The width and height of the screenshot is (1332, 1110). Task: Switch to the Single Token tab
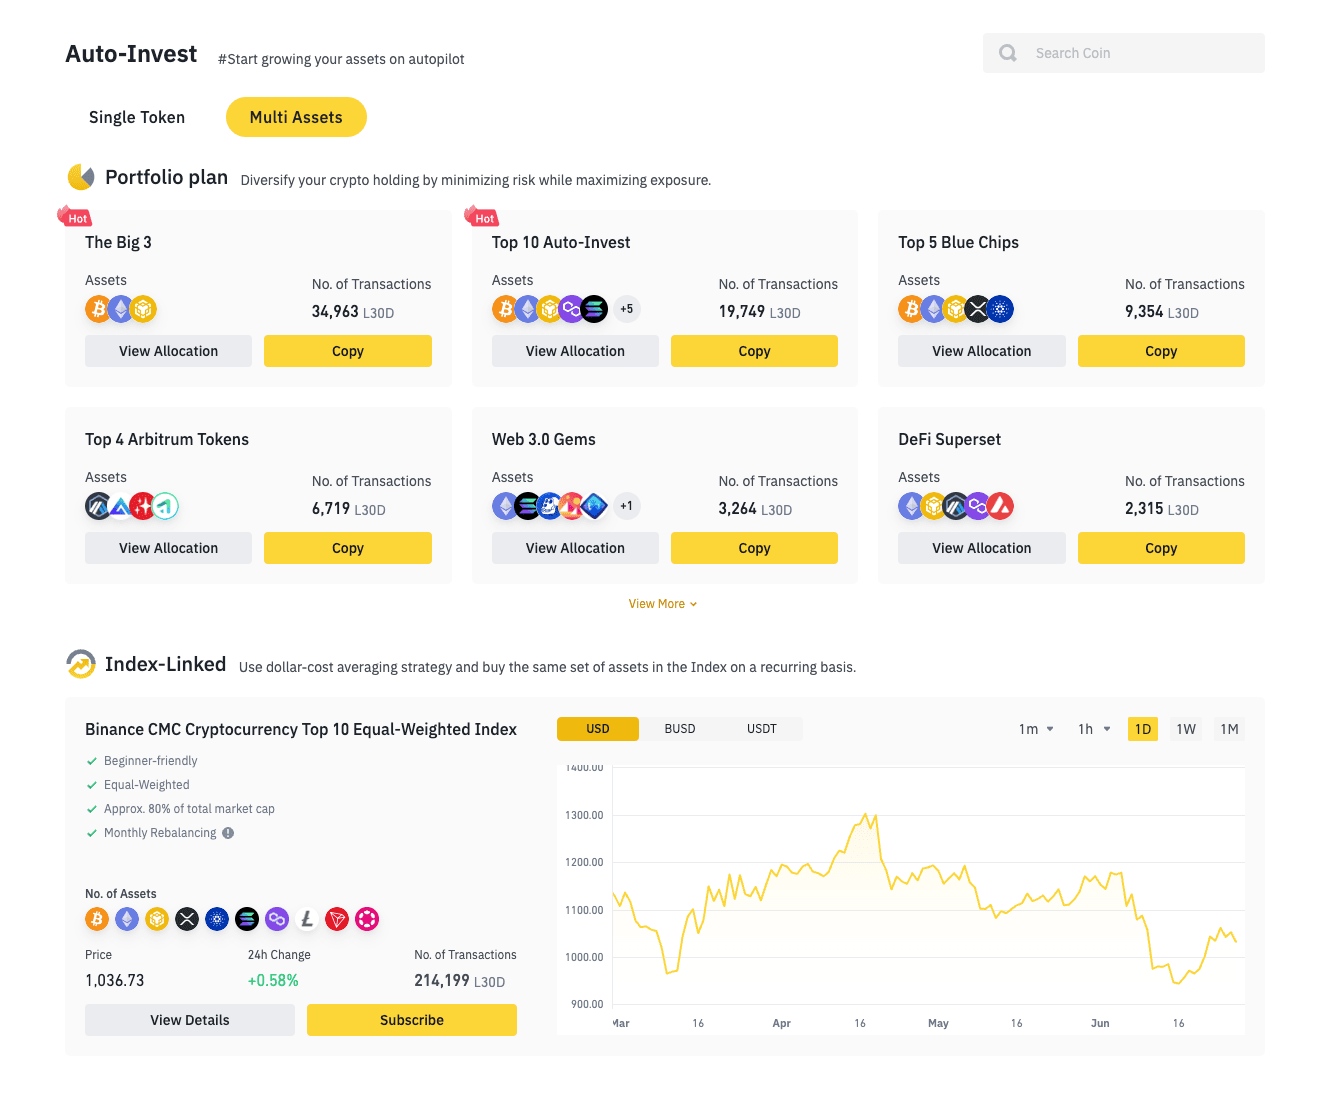pyautogui.click(x=137, y=117)
